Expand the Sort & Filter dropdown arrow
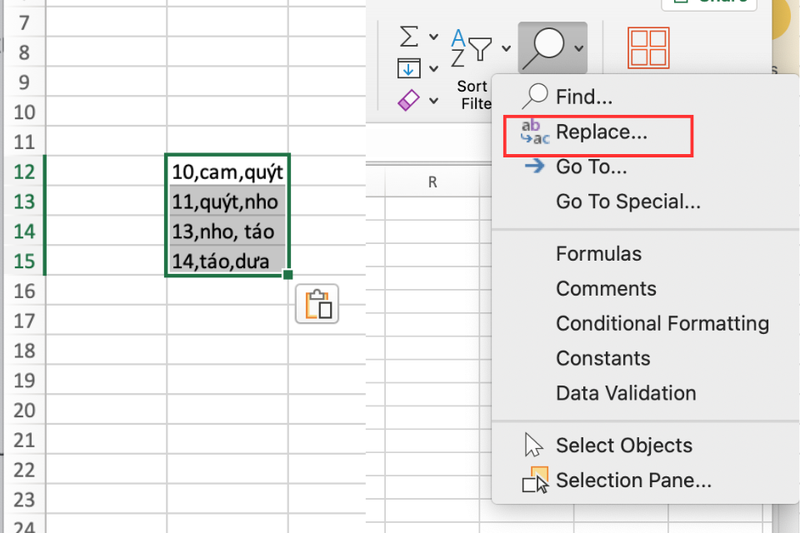The image size is (800, 533). click(506, 48)
